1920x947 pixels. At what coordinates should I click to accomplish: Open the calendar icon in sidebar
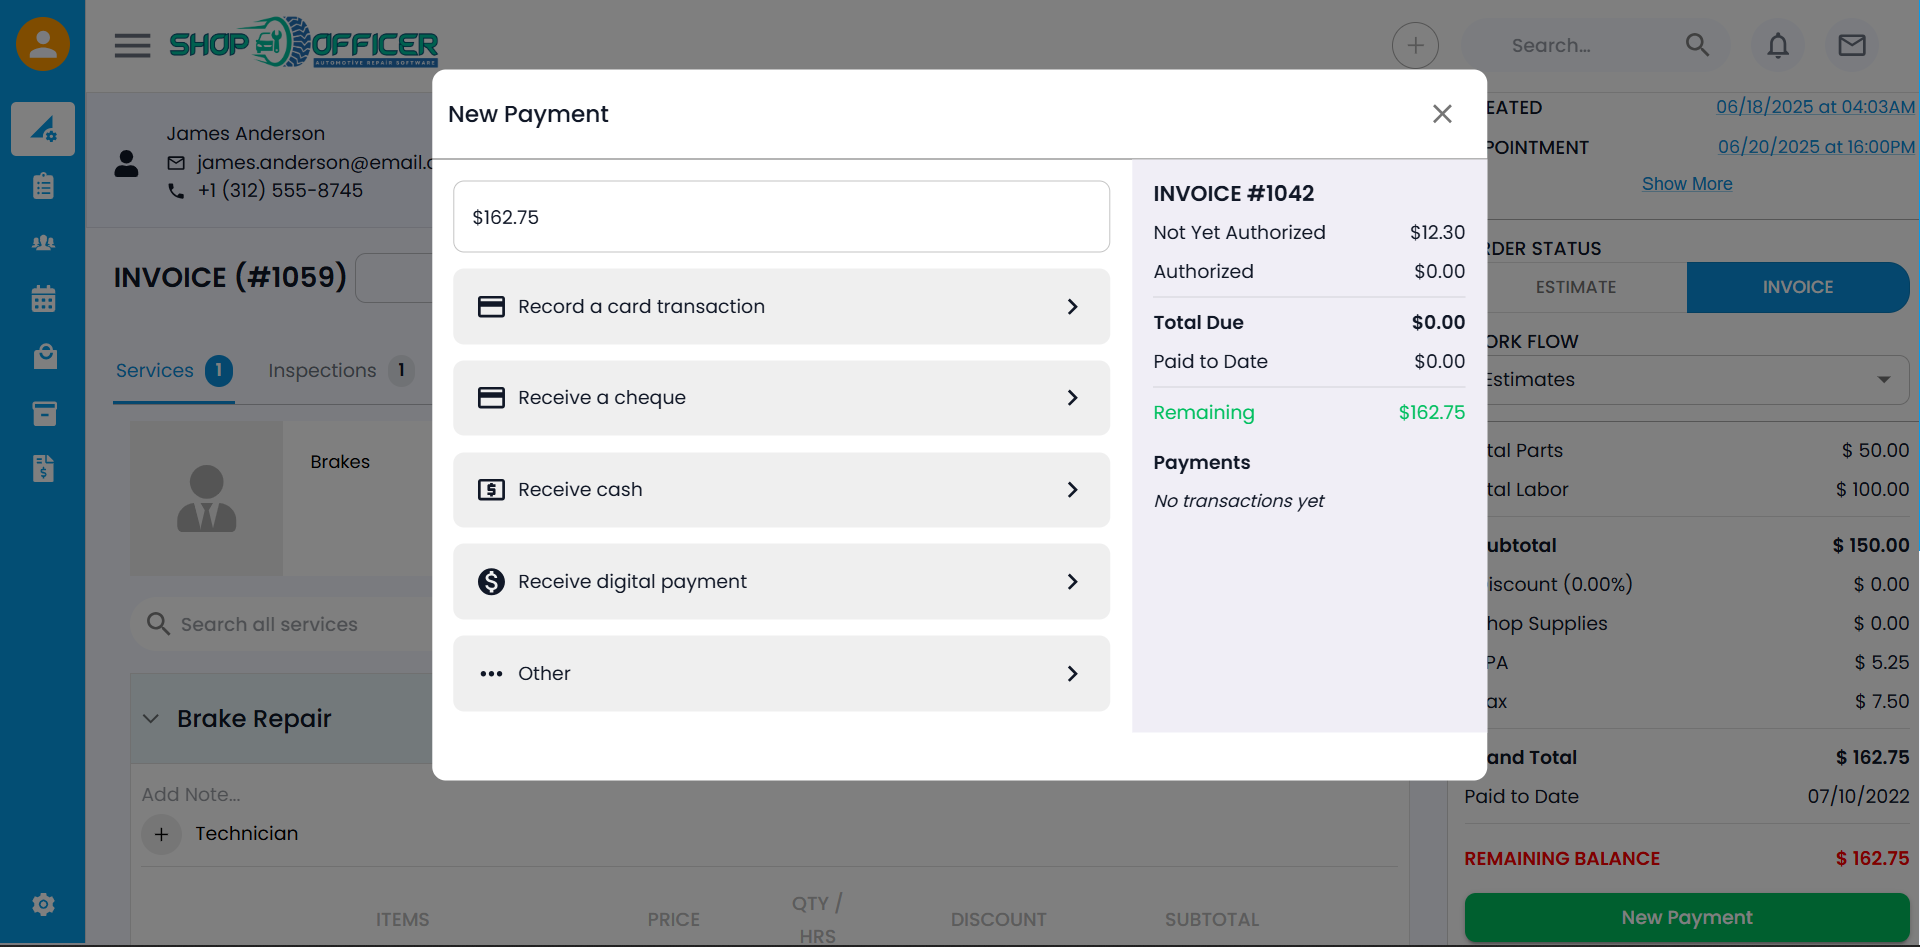click(x=43, y=299)
